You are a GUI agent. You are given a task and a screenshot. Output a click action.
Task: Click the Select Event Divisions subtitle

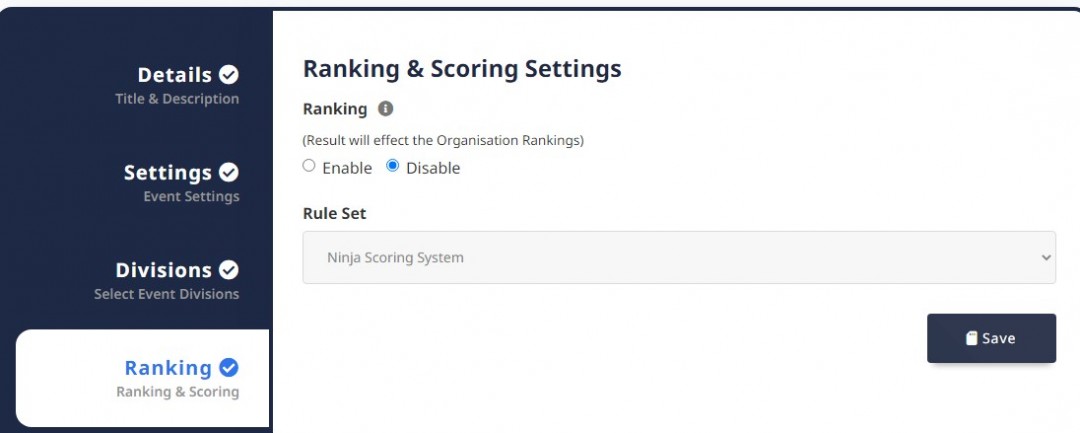[x=167, y=295]
